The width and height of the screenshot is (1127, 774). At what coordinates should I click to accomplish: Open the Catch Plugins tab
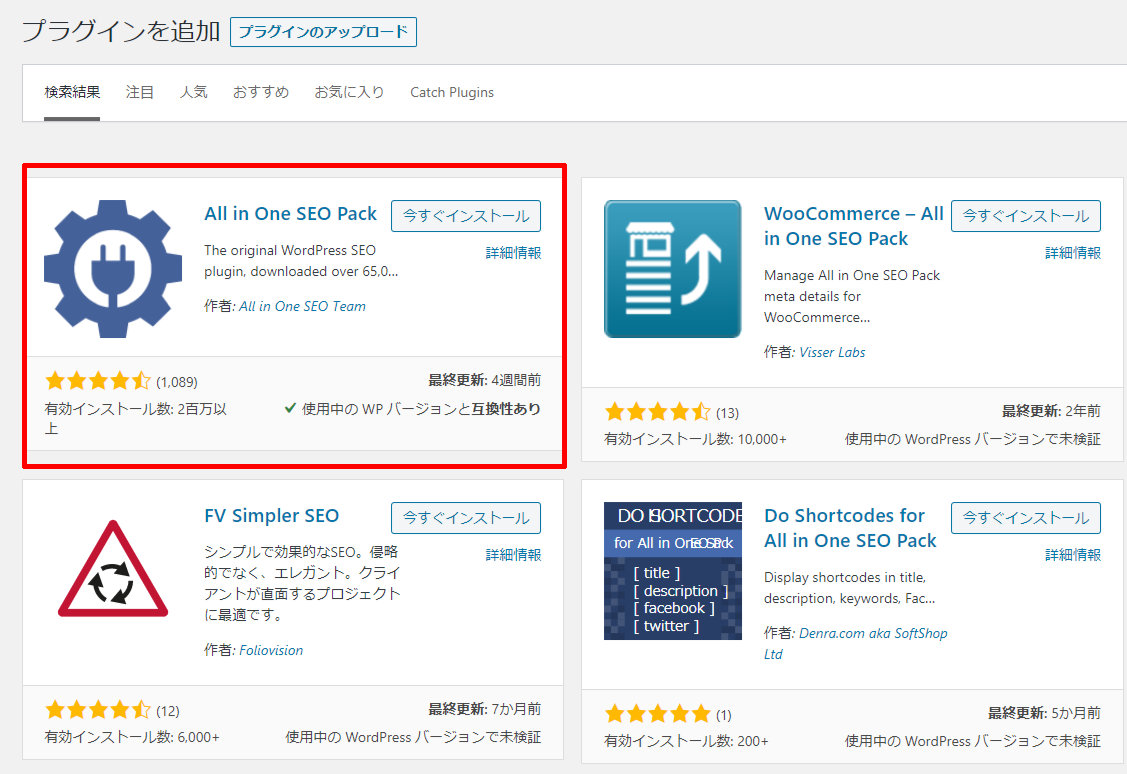pyautogui.click(x=451, y=92)
